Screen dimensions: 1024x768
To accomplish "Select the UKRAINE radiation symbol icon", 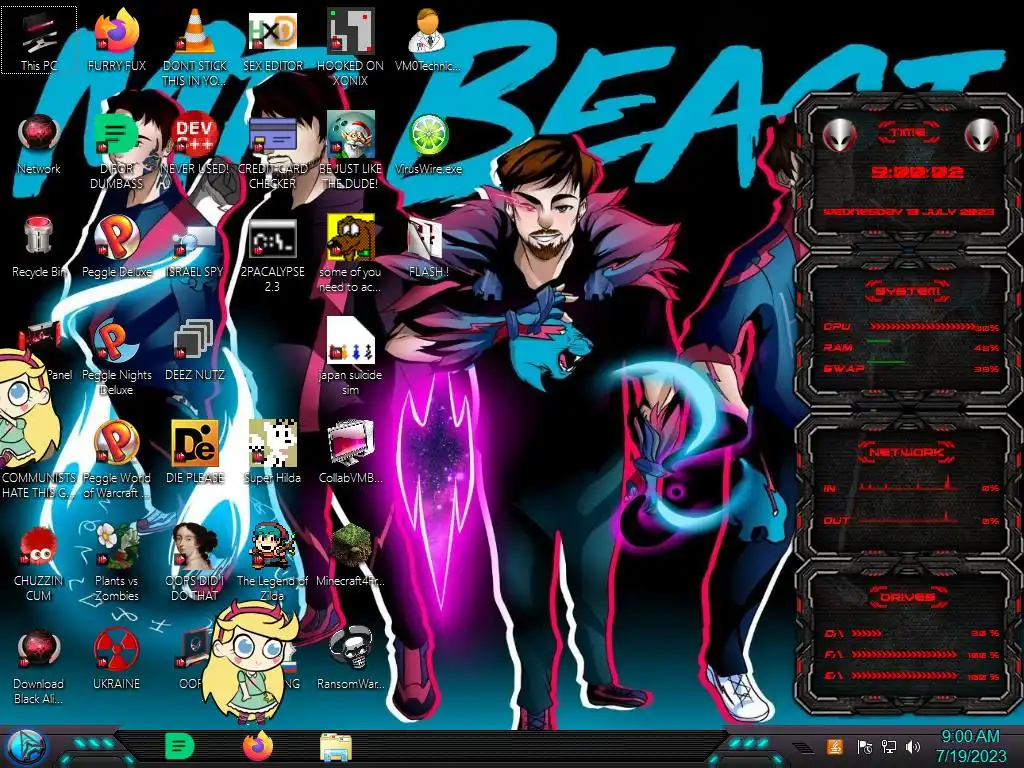I will (117, 660).
